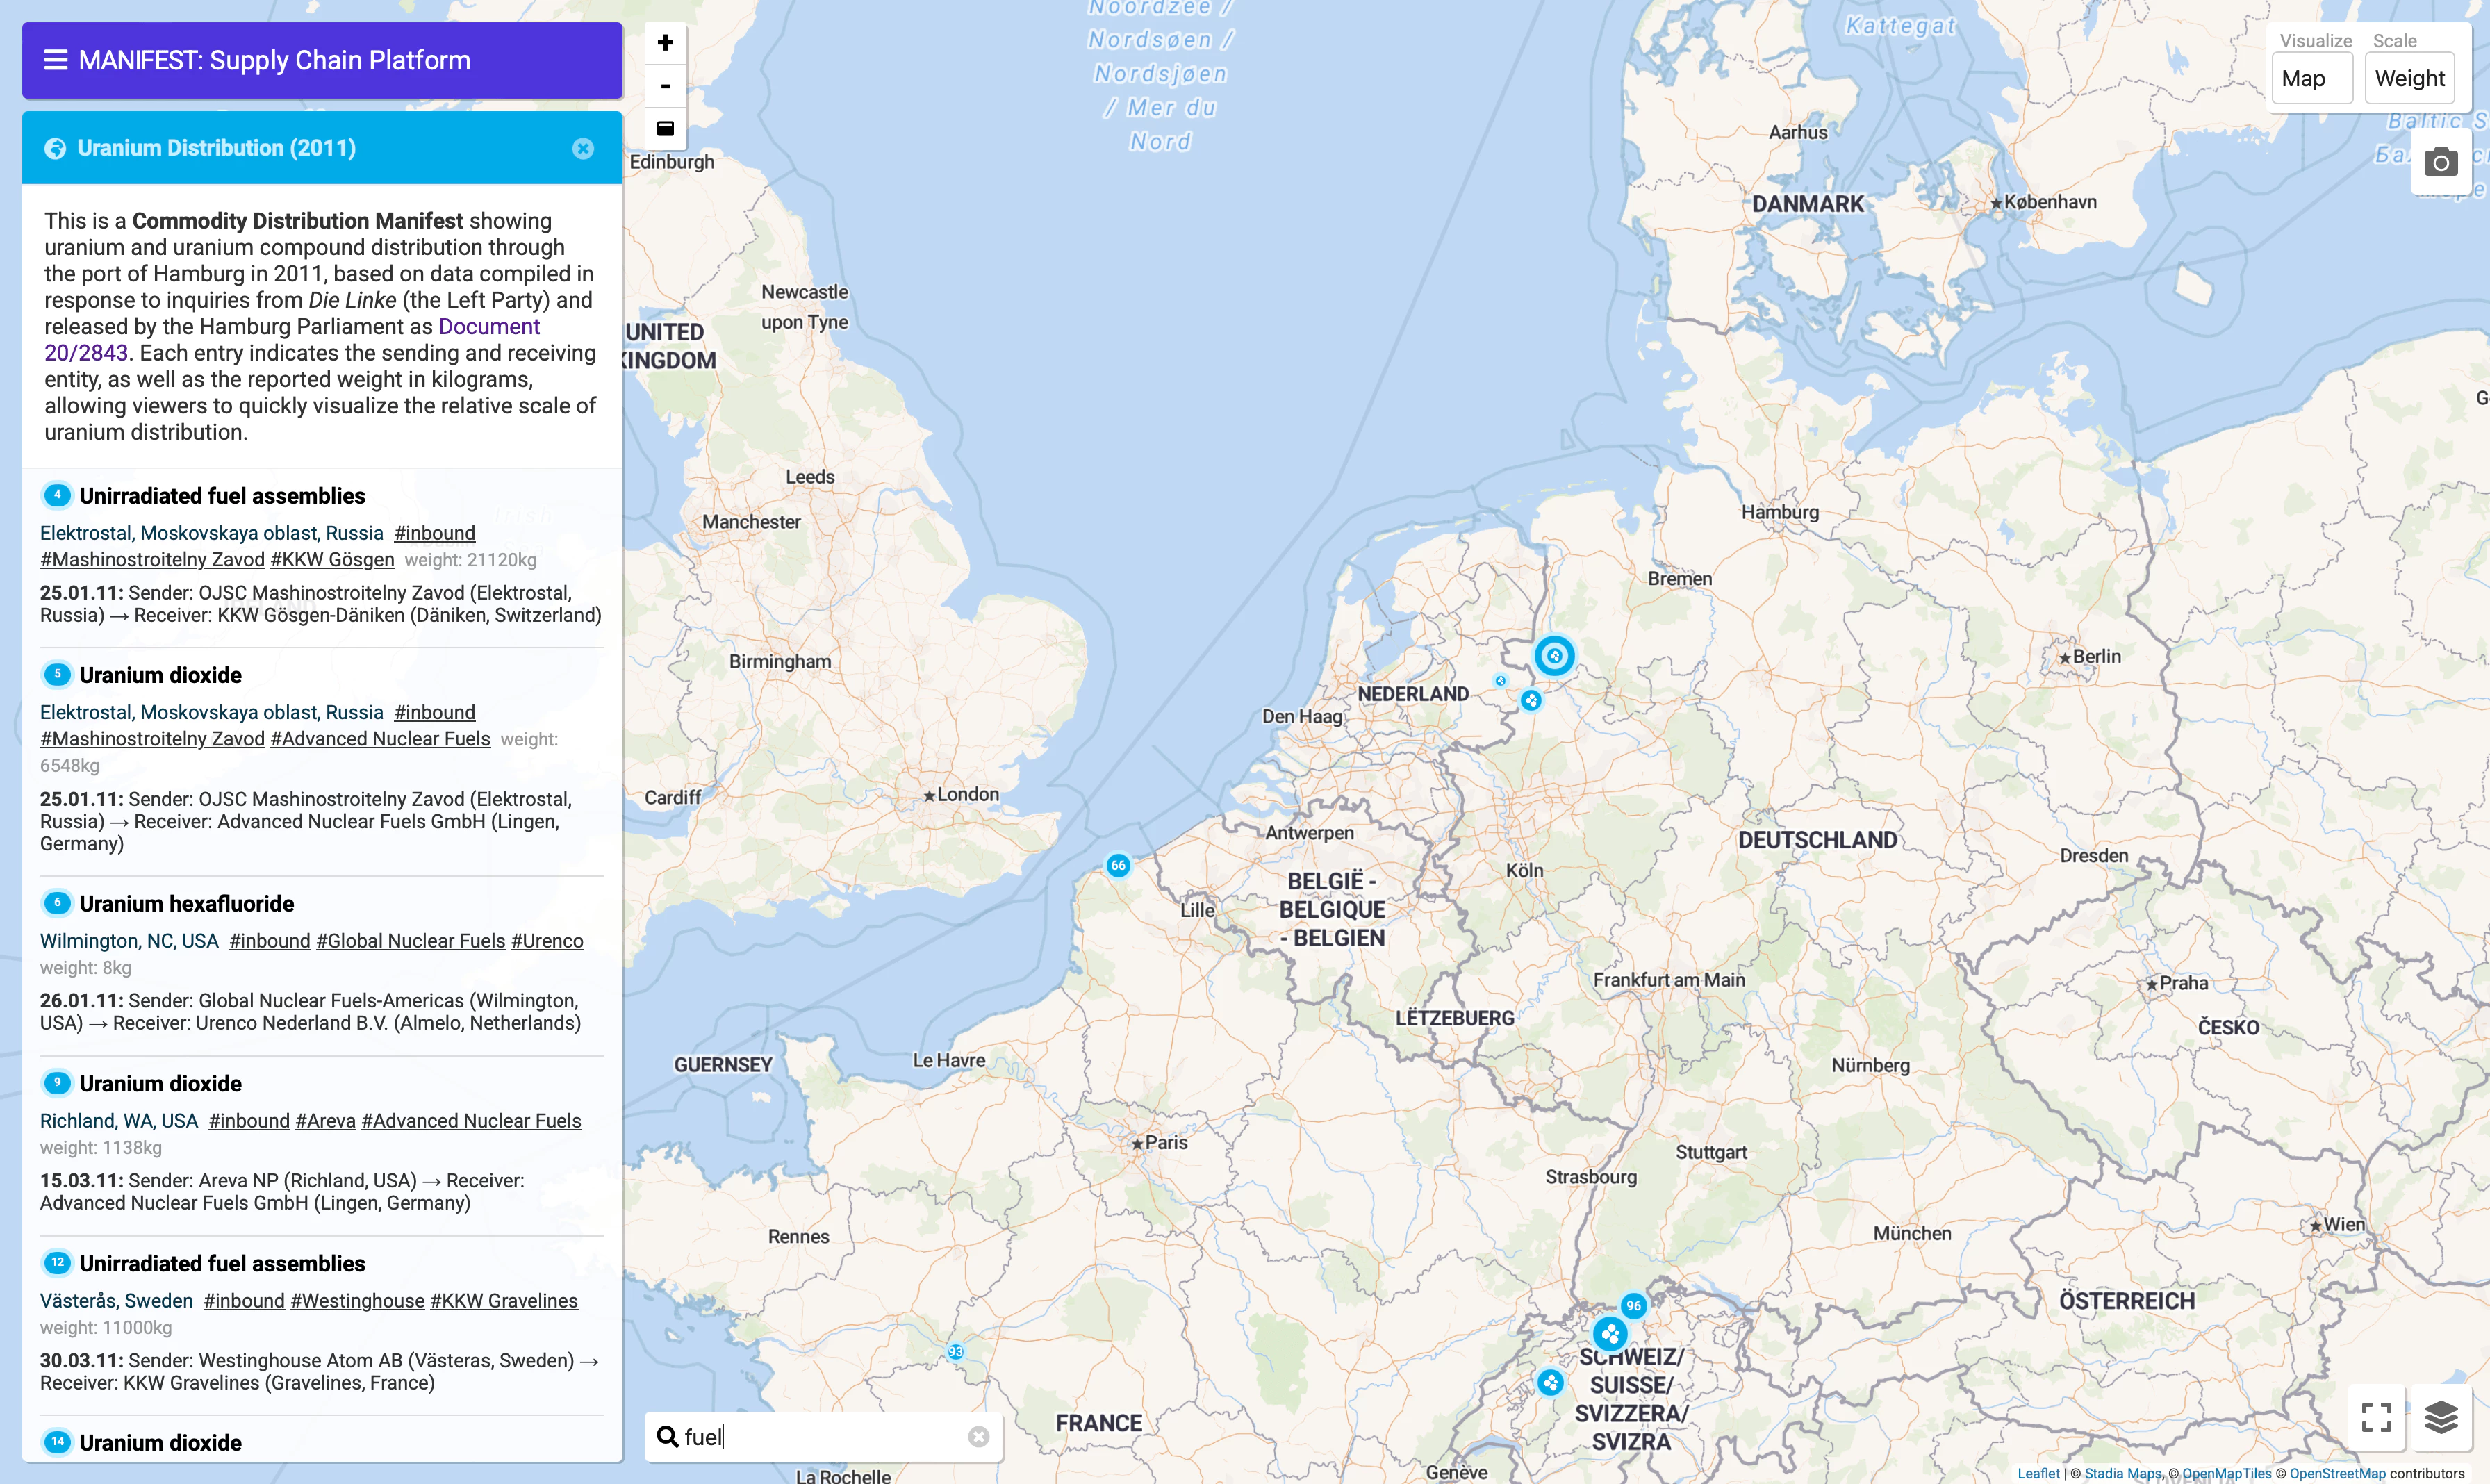2490x1484 pixels.
Task: Click the MANIFEST: Supply Chain Platform title
Action: coord(275,60)
